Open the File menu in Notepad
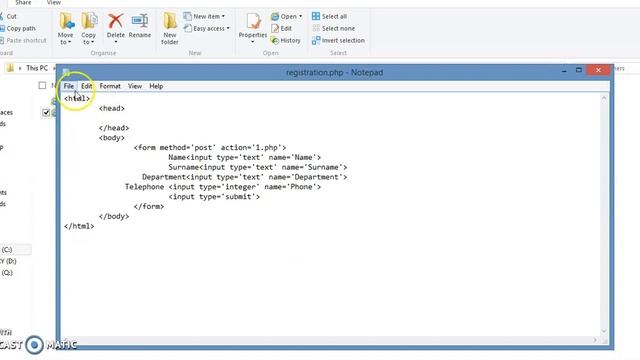The image size is (640, 360). [x=69, y=86]
